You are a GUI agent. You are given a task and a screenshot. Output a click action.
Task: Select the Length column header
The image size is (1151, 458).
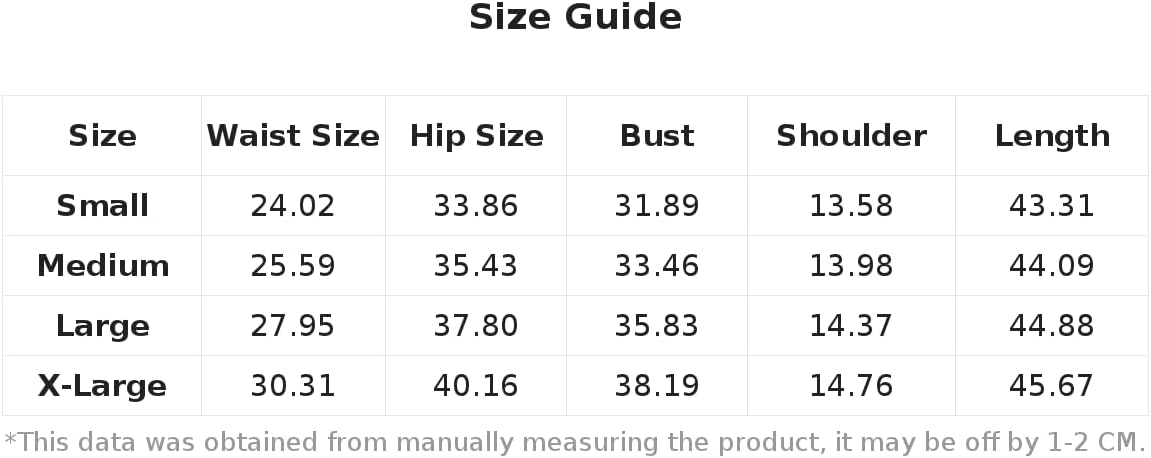click(x=1052, y=136)
